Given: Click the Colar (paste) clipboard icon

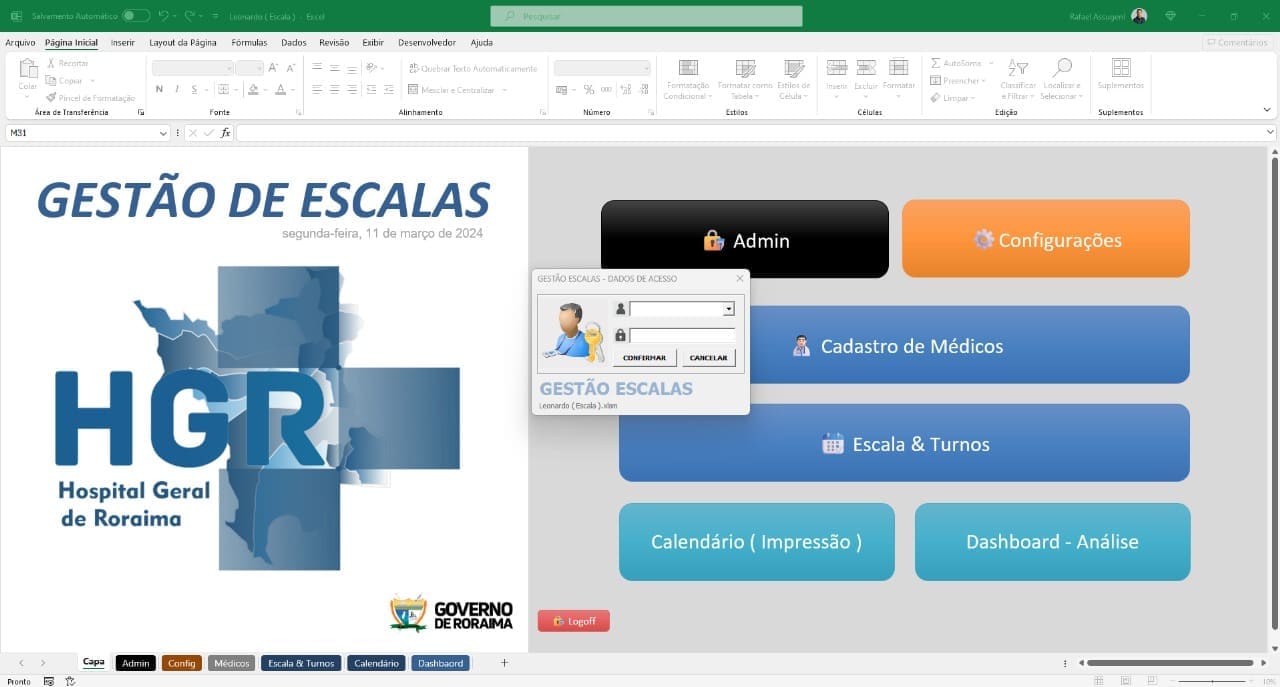Looking at the screenshot, I should click(28, 69).
